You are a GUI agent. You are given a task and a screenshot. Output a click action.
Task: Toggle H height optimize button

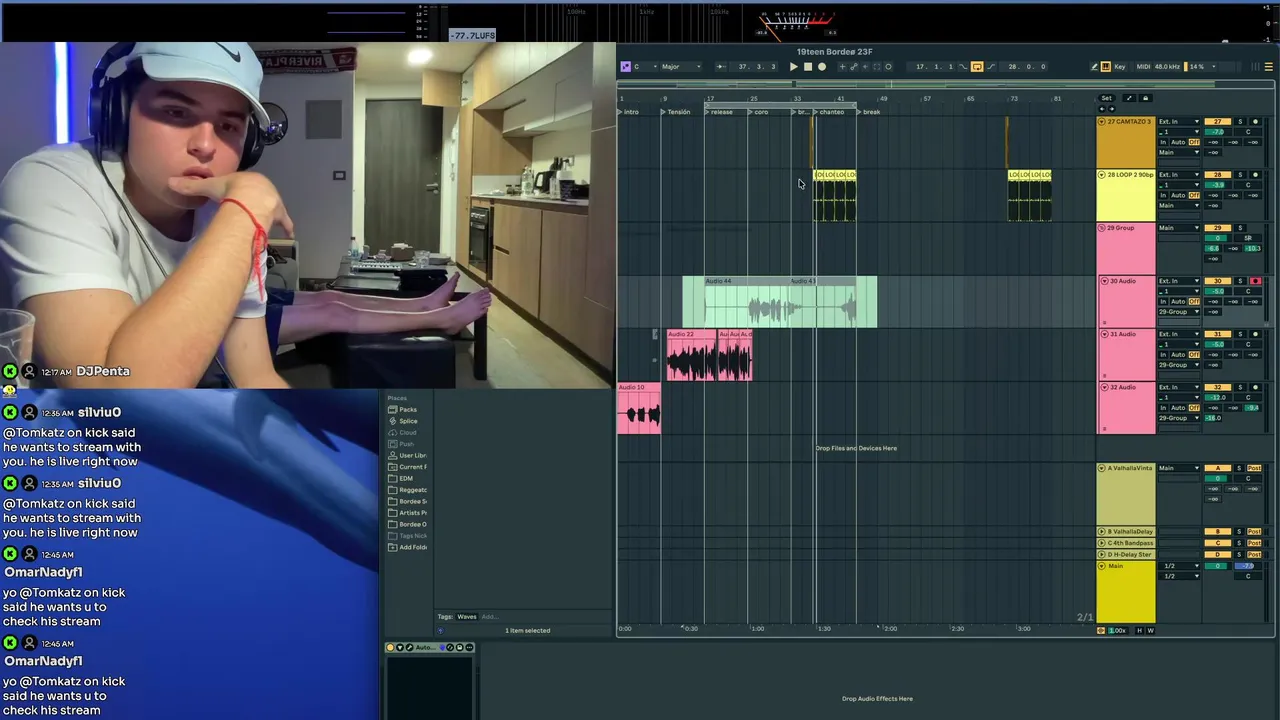(x=1139, y=630)
